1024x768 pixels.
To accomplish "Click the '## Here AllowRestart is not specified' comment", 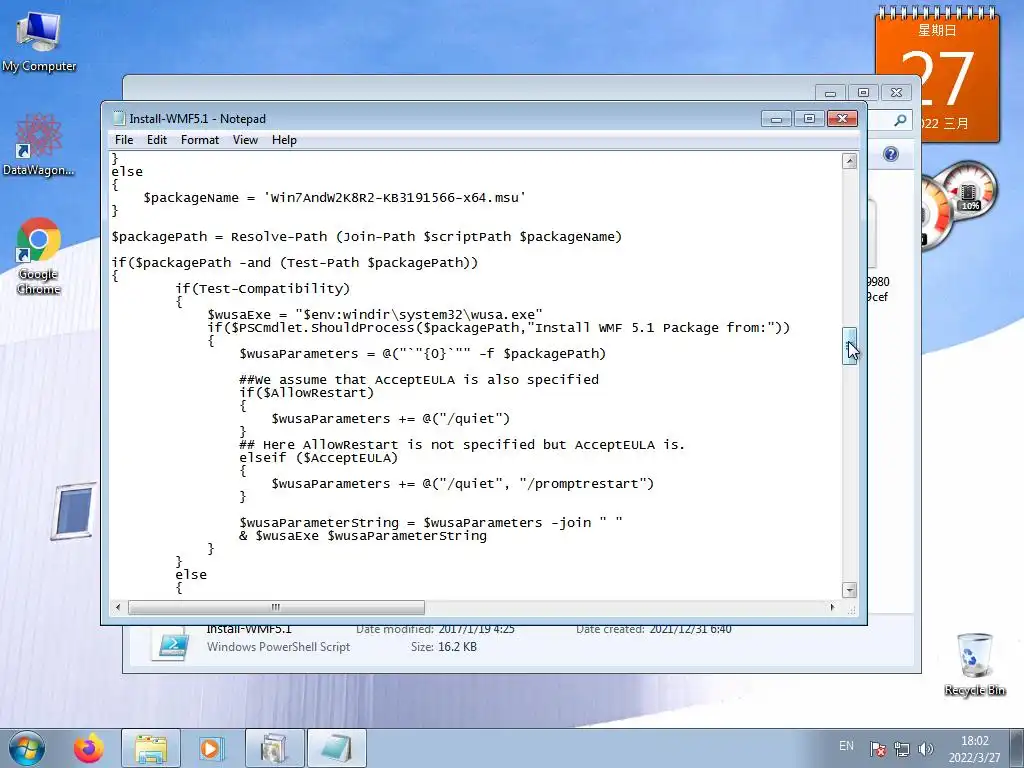I will (462, 445).
